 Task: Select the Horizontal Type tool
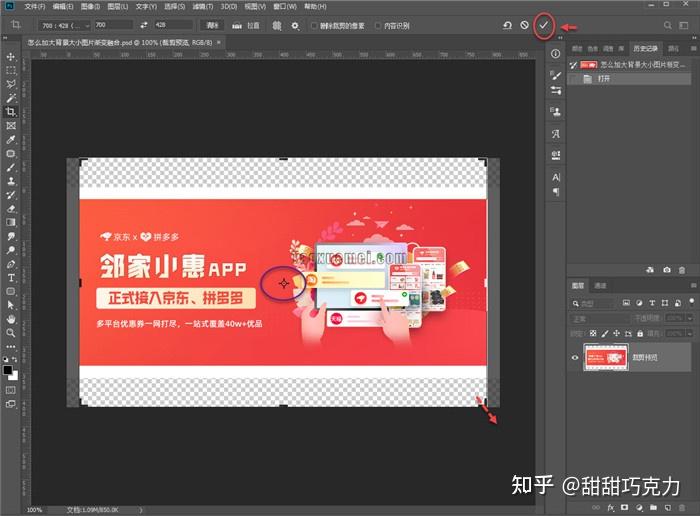11,278
